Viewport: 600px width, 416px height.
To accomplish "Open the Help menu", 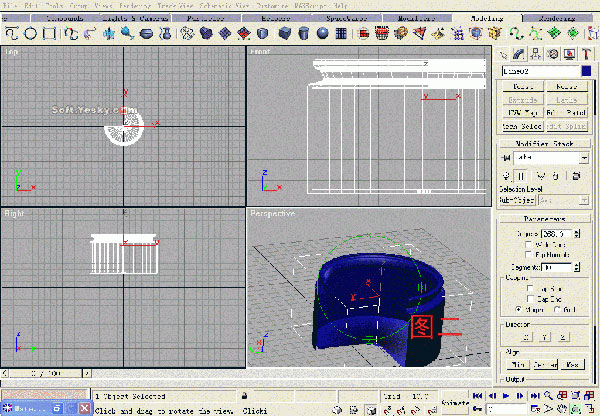I will pos(340,6).
